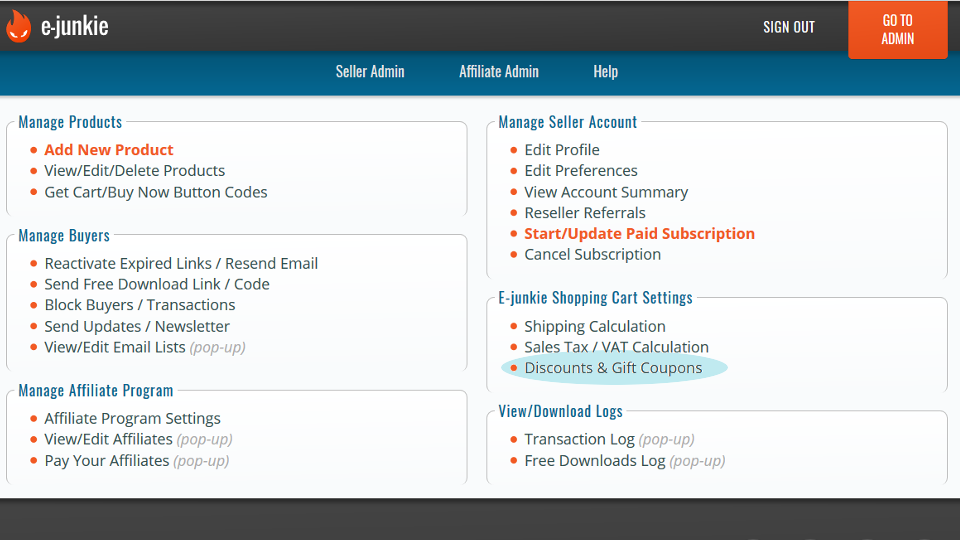This screenshot has height=540, width=960.
Task: Open the Transaction Log pop-up
Action: (x=579, y=440)
